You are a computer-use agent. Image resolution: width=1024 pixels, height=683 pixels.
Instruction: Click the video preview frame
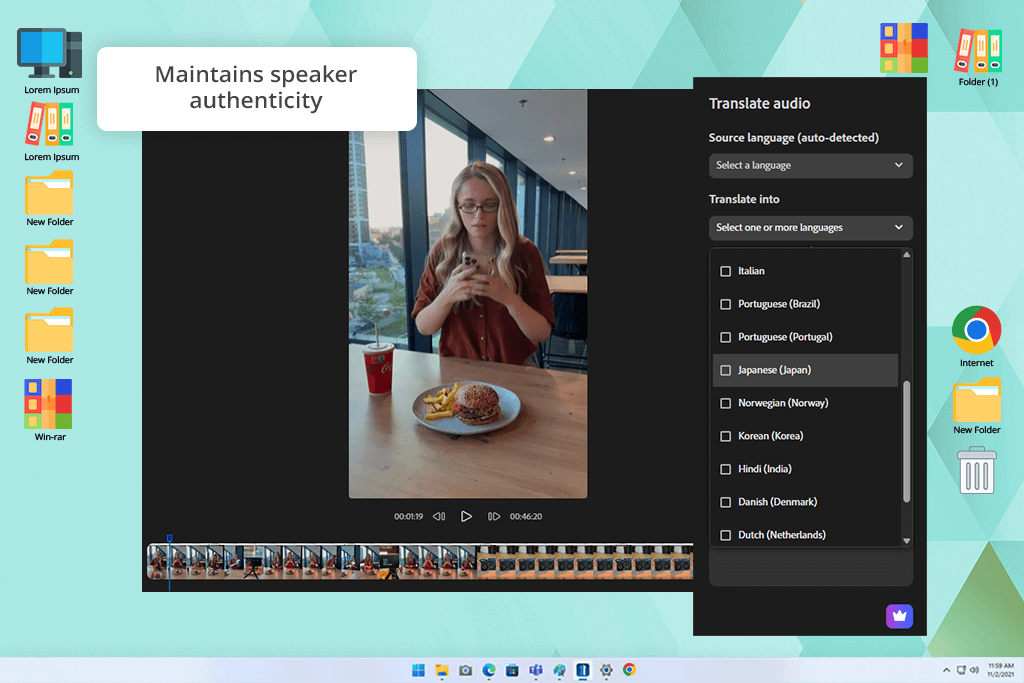(468, 294)
